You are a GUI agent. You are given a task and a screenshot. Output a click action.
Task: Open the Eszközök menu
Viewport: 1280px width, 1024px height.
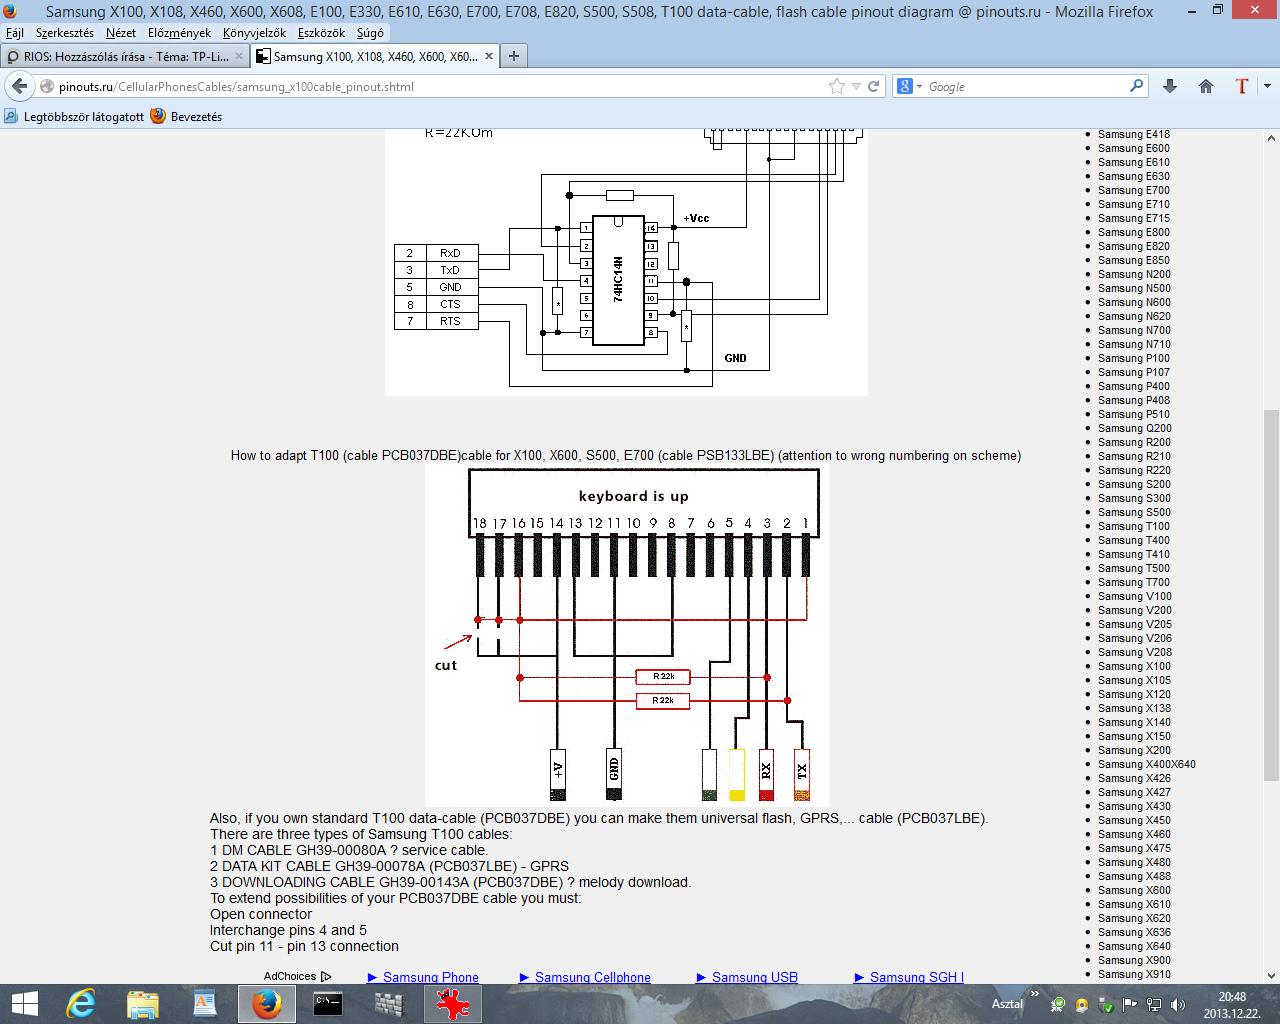[321, 33]
